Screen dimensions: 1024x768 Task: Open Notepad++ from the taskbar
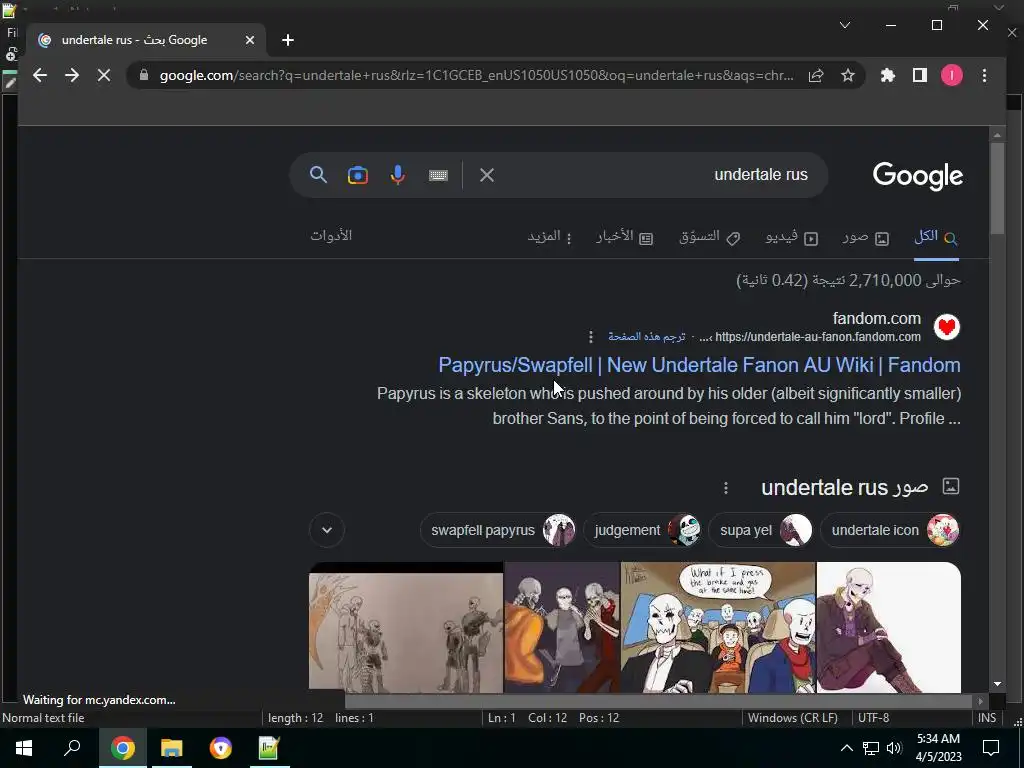click(269, 748)
